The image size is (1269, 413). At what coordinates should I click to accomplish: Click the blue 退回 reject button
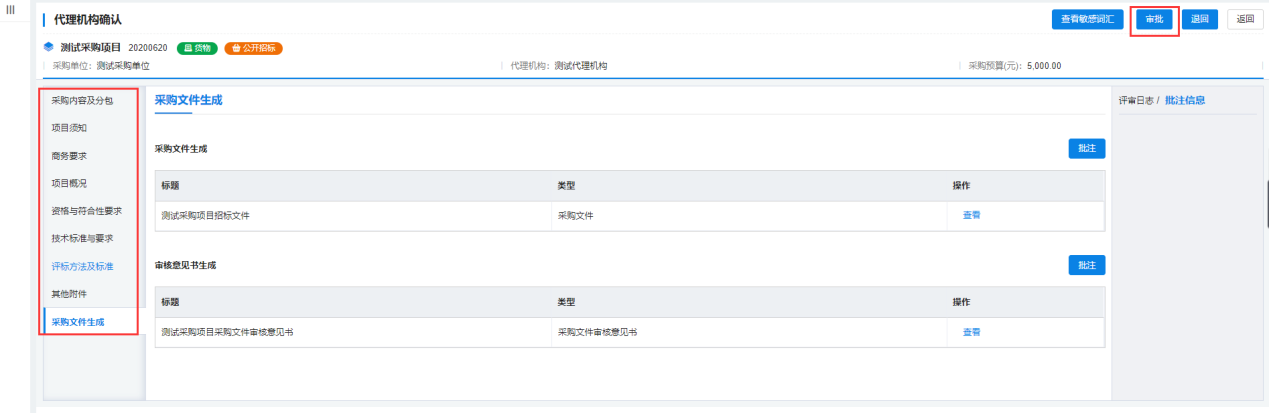click(1199, 19)
